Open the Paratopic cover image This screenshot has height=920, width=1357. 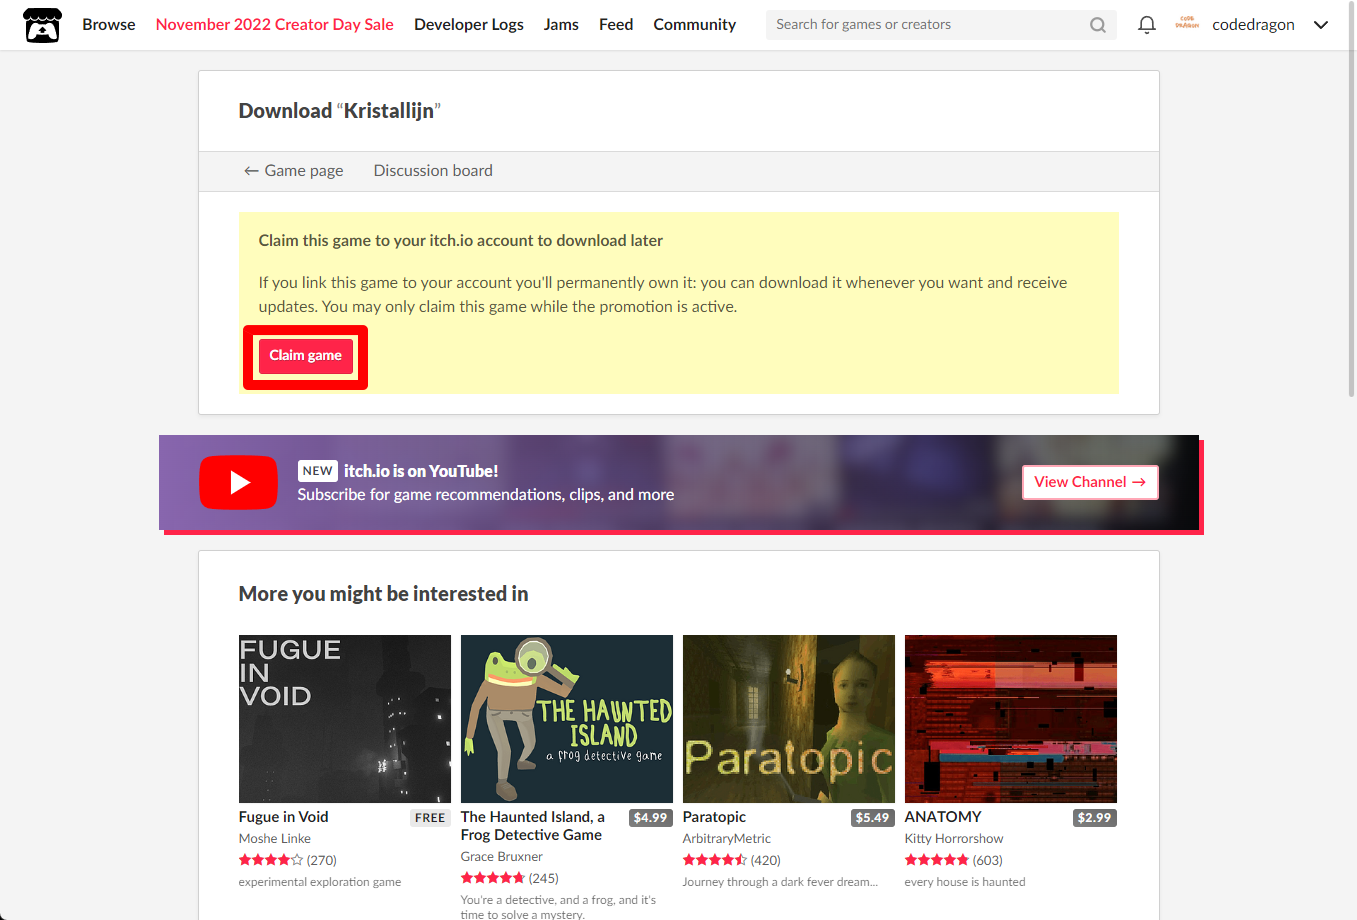(789, 719)
